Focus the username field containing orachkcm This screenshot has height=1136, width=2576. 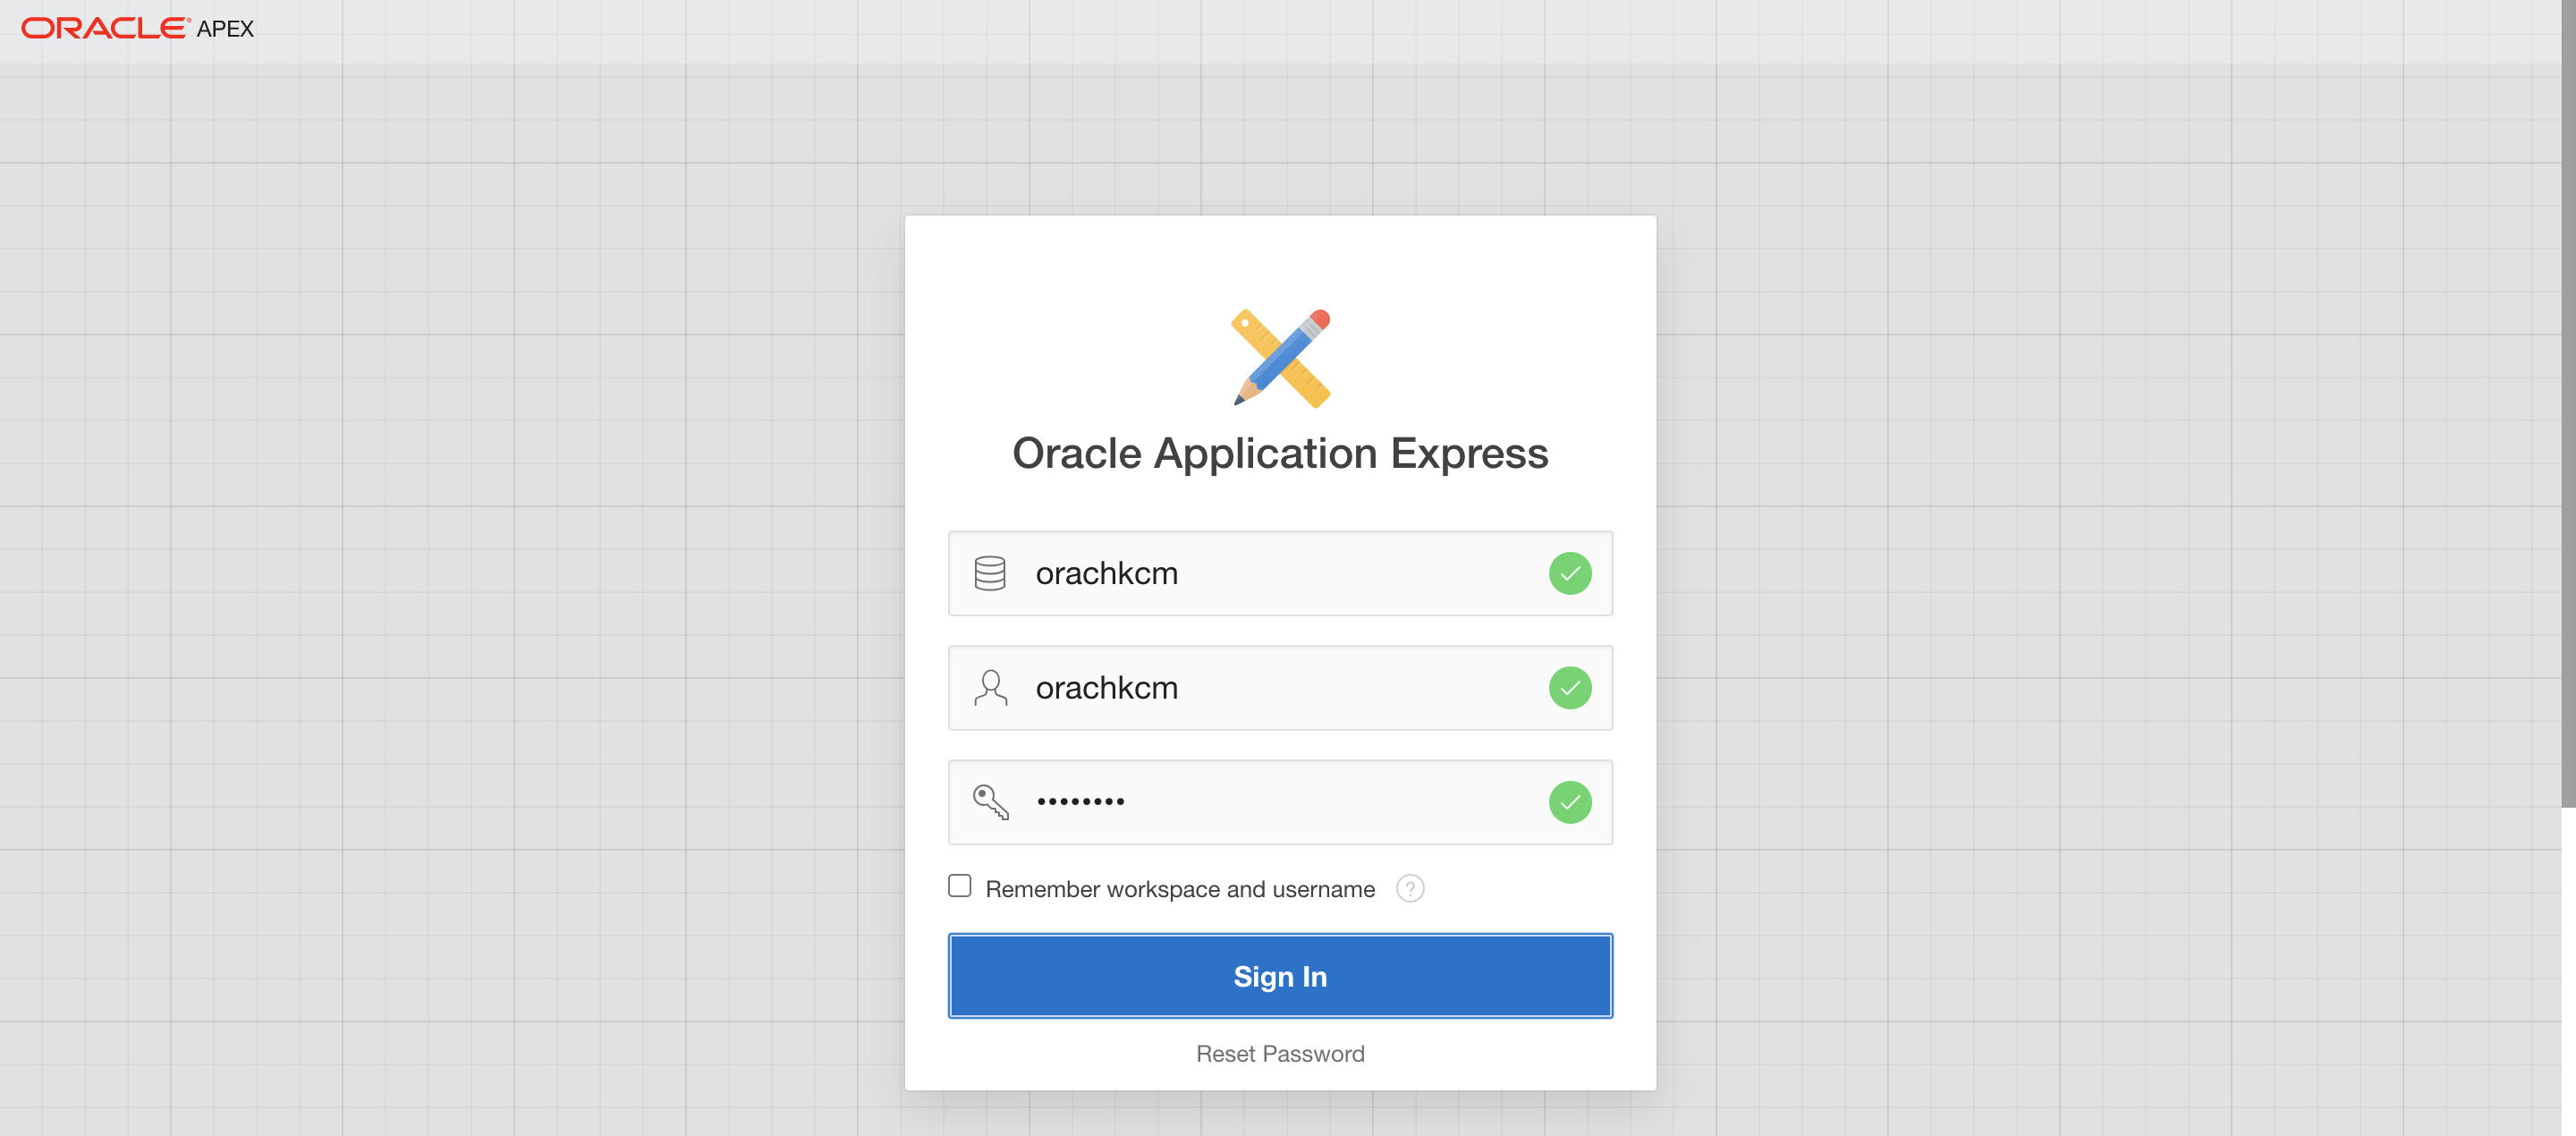pos(1280,688)
